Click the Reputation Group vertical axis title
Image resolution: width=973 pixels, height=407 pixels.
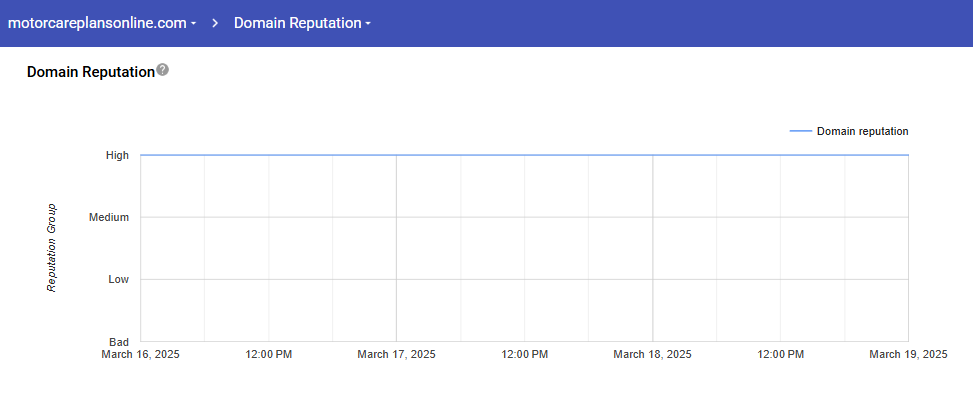(52, 248)
